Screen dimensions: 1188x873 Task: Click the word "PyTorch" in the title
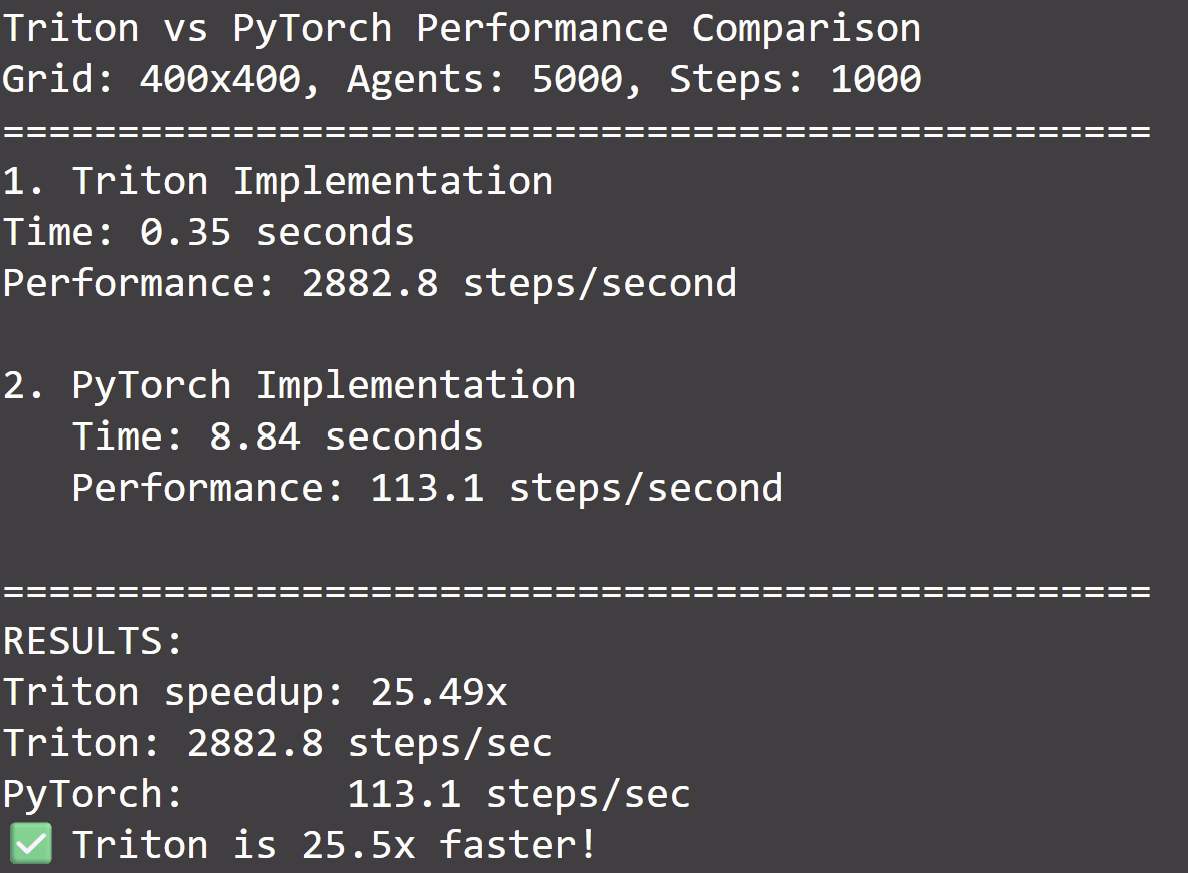[312, 28]
